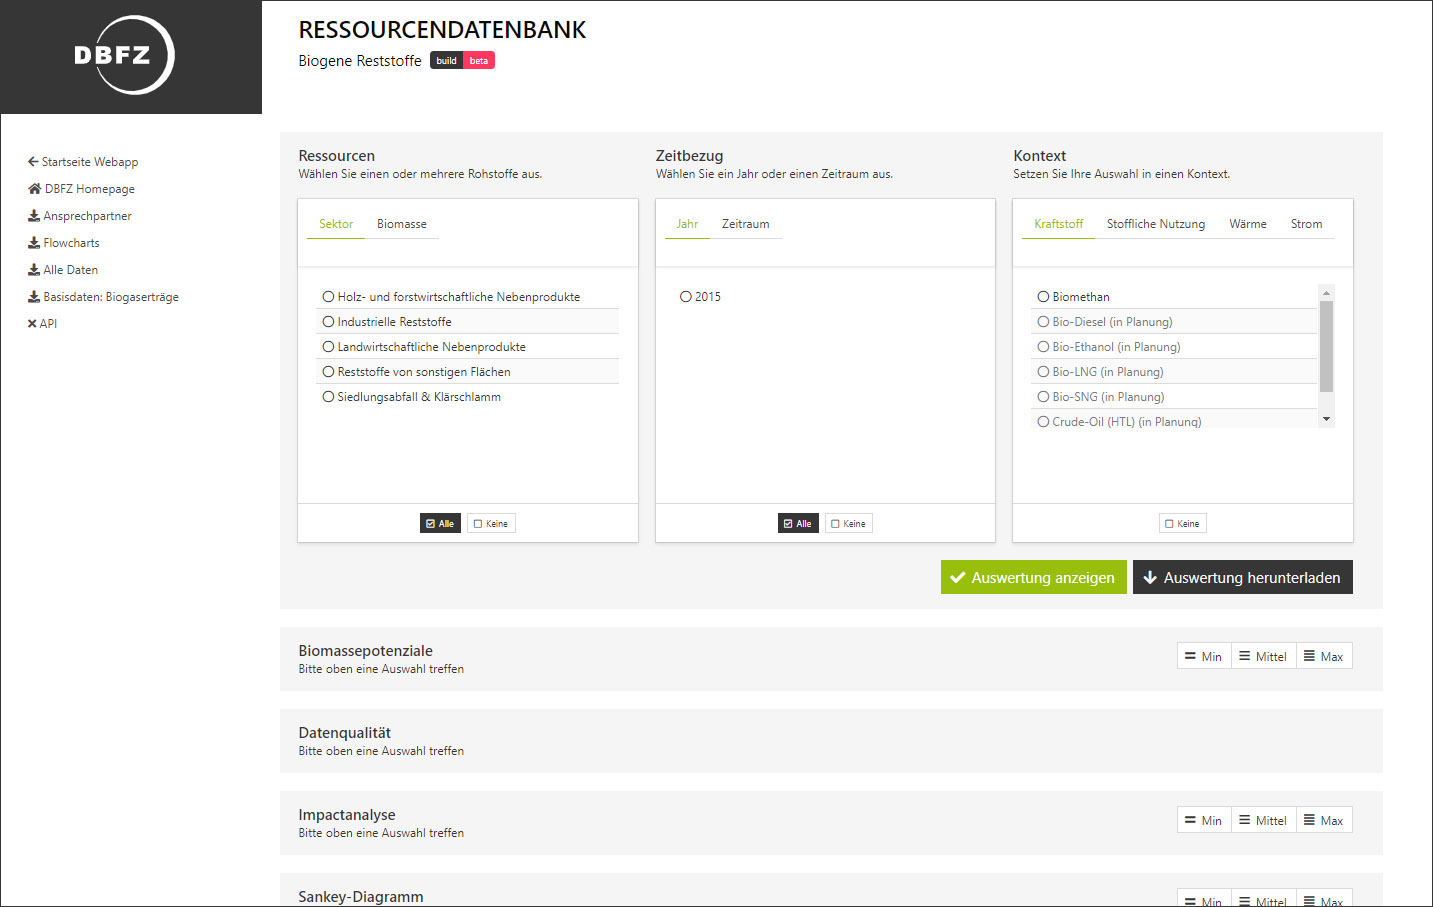Click Keine checkbox button under Zeitbezug

[849, 523]
